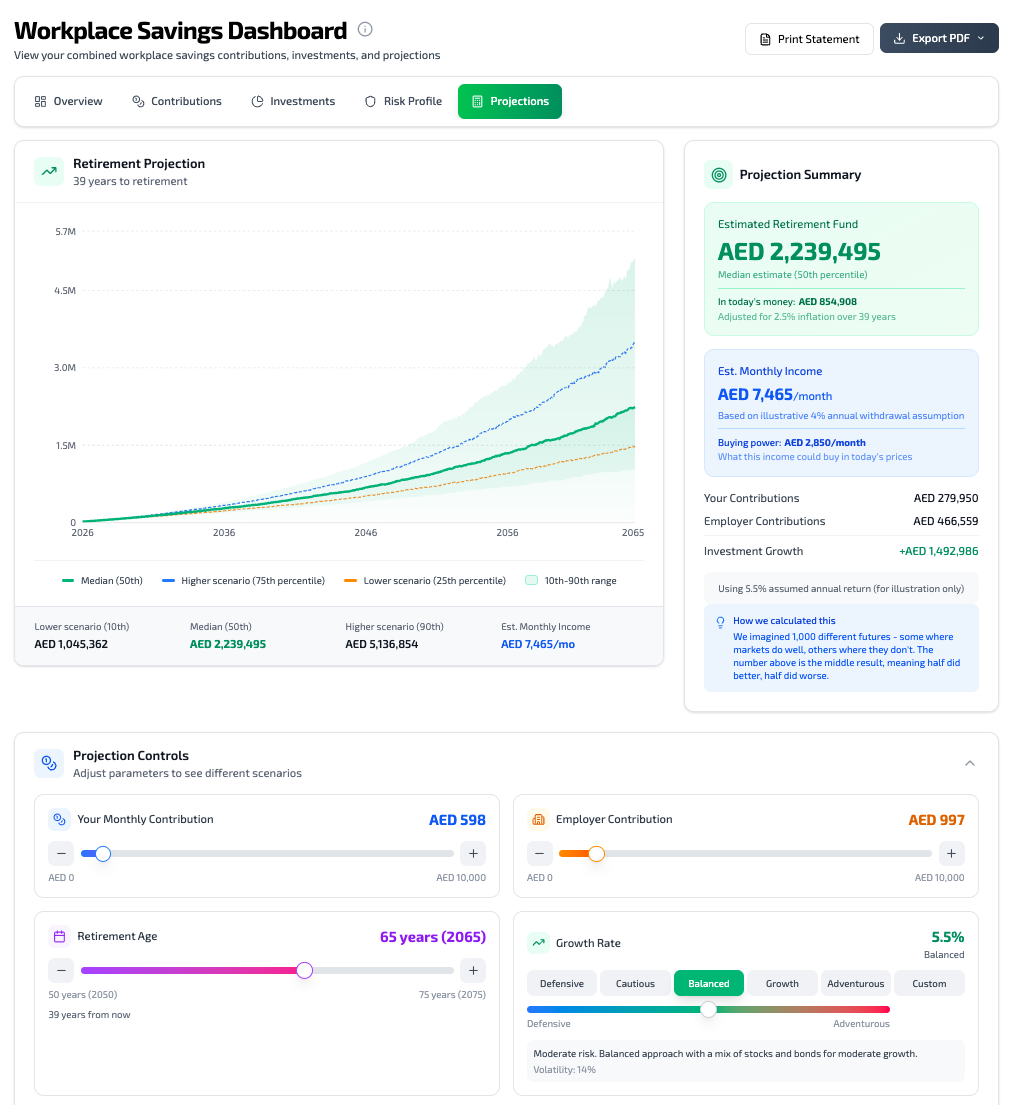Select the Cautious growth rate option
Image resolution: width=1013 pixels, height=1105 pixels.
tap(635, 984)
